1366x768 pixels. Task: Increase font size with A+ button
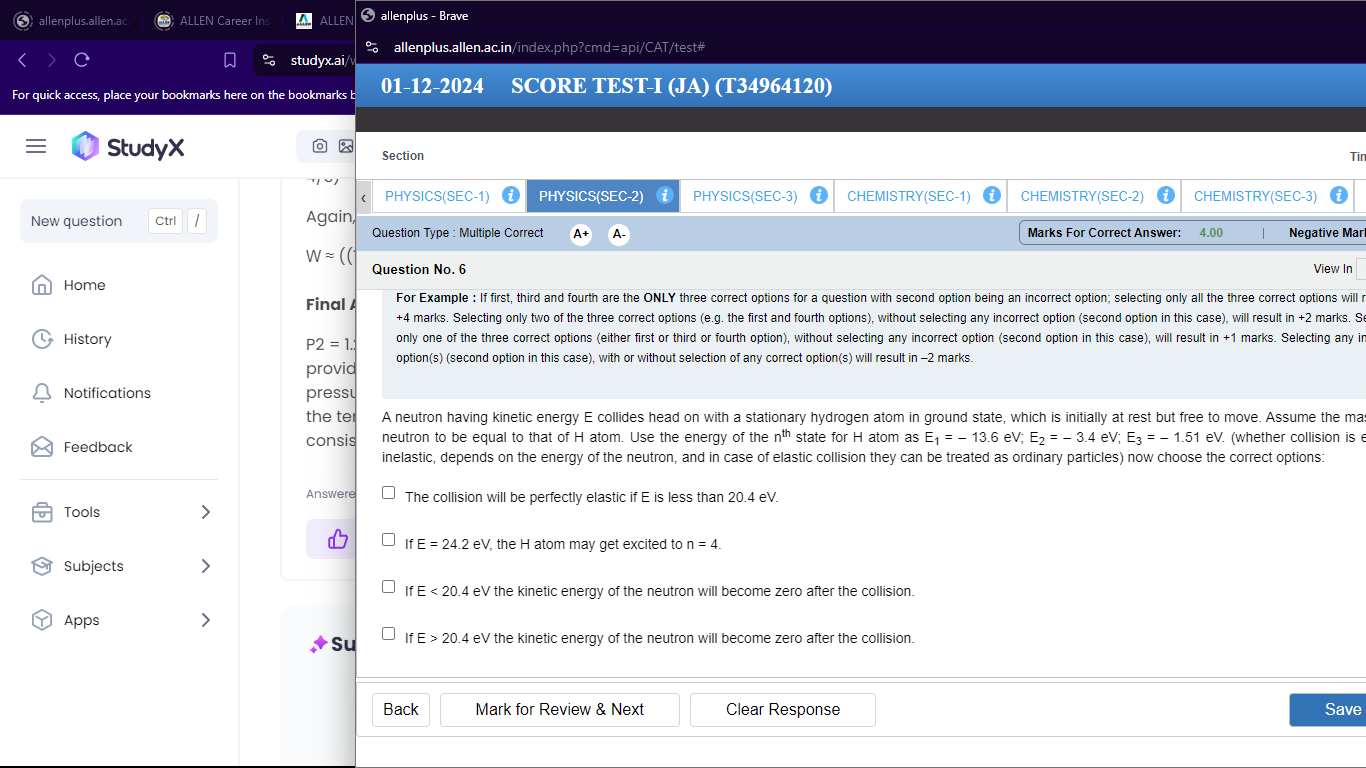tap(581, 234)
